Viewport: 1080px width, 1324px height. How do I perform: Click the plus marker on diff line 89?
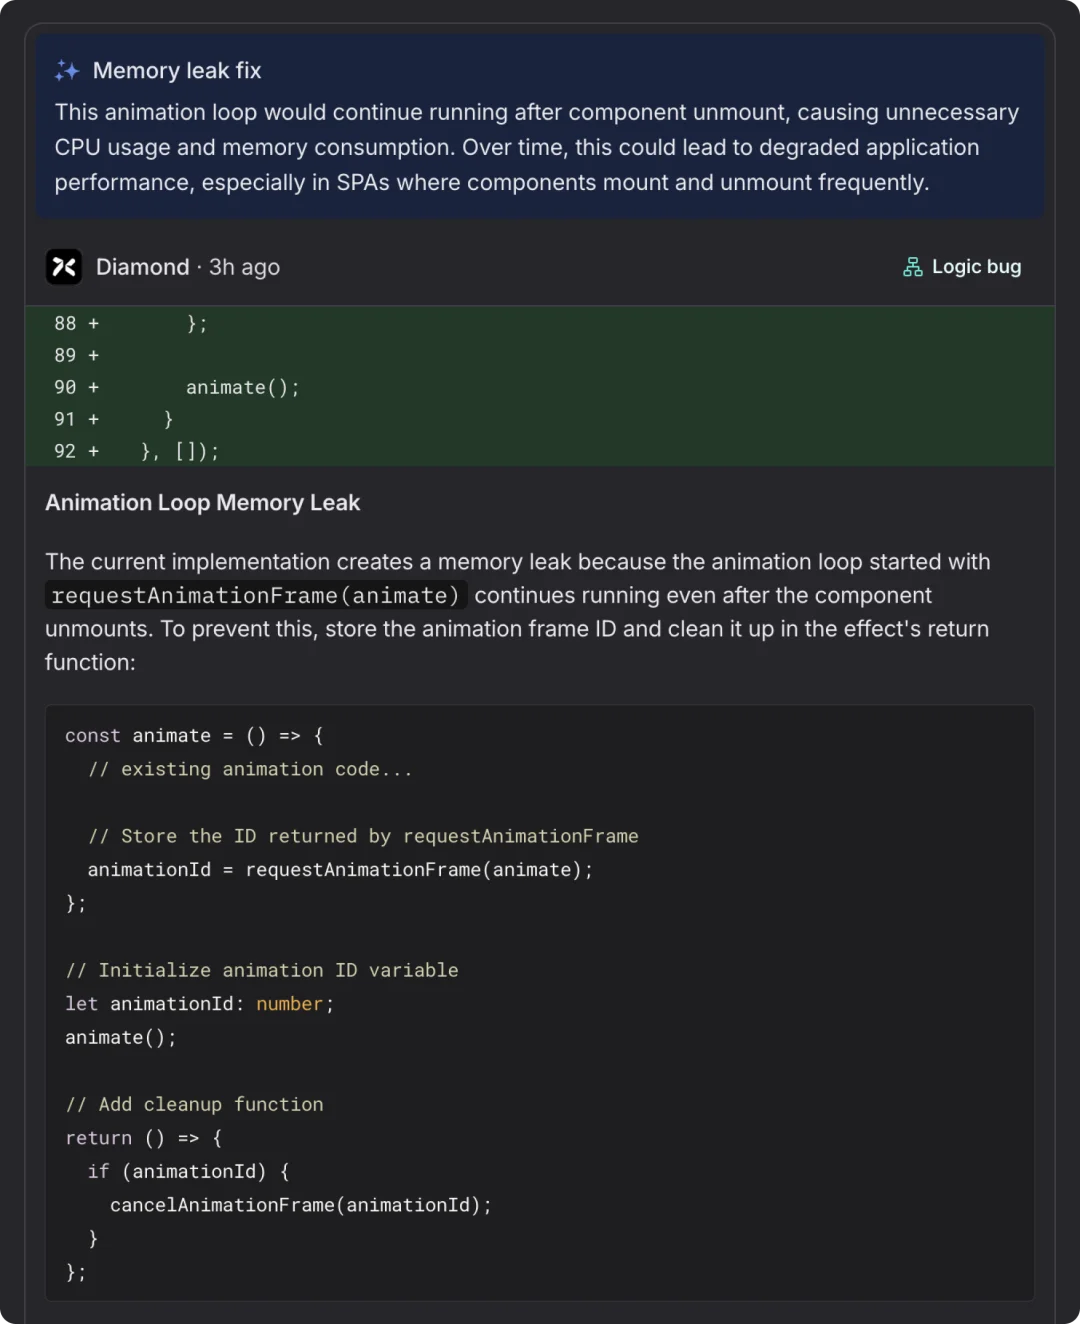tap(93, 355)
